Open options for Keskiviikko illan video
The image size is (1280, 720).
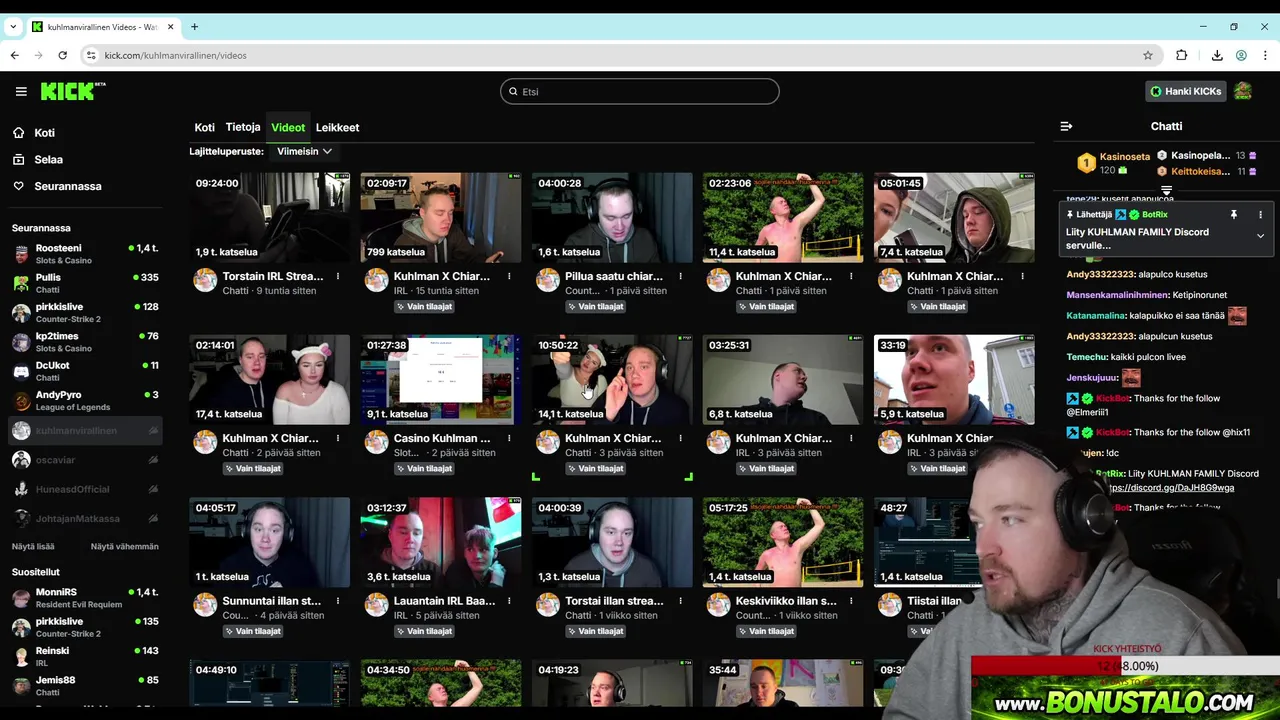coord(851,601)
